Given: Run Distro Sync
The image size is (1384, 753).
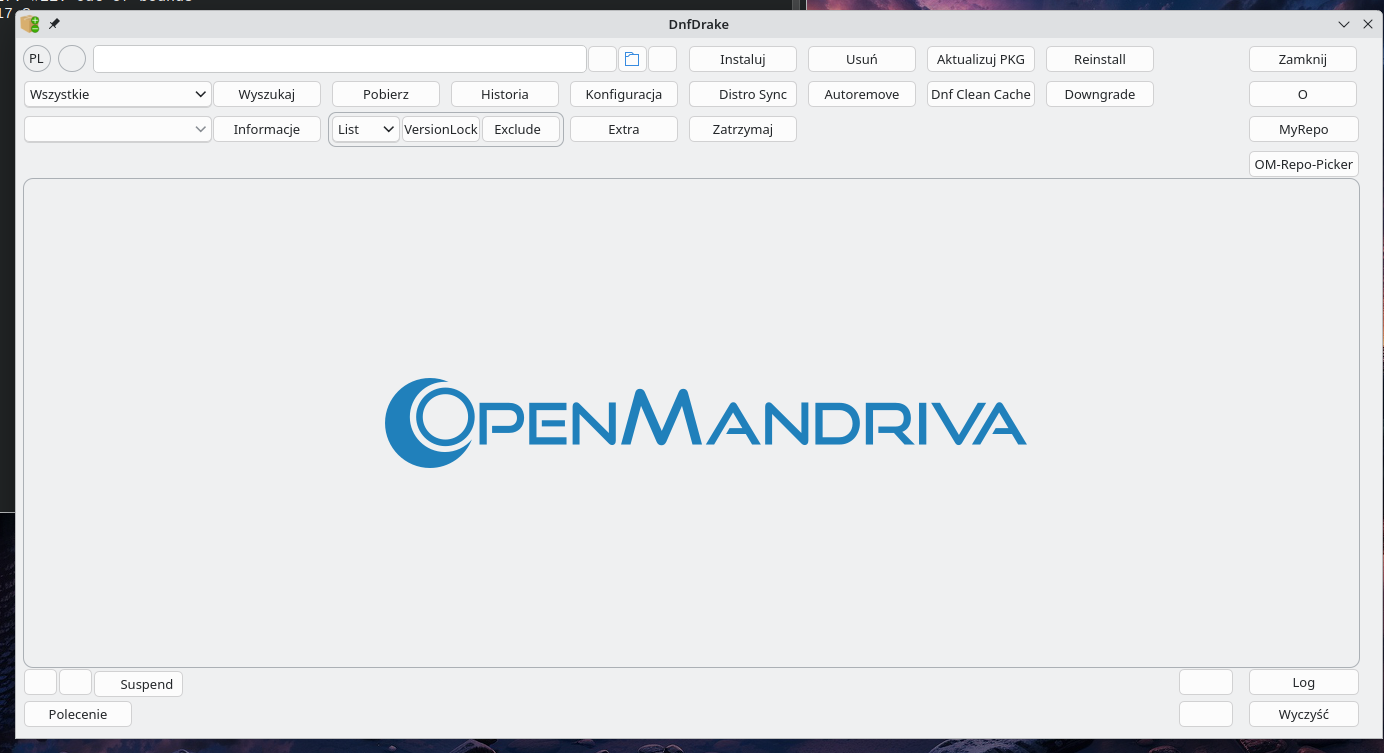Looking at the screenshot, I should (x=743, y=94).
